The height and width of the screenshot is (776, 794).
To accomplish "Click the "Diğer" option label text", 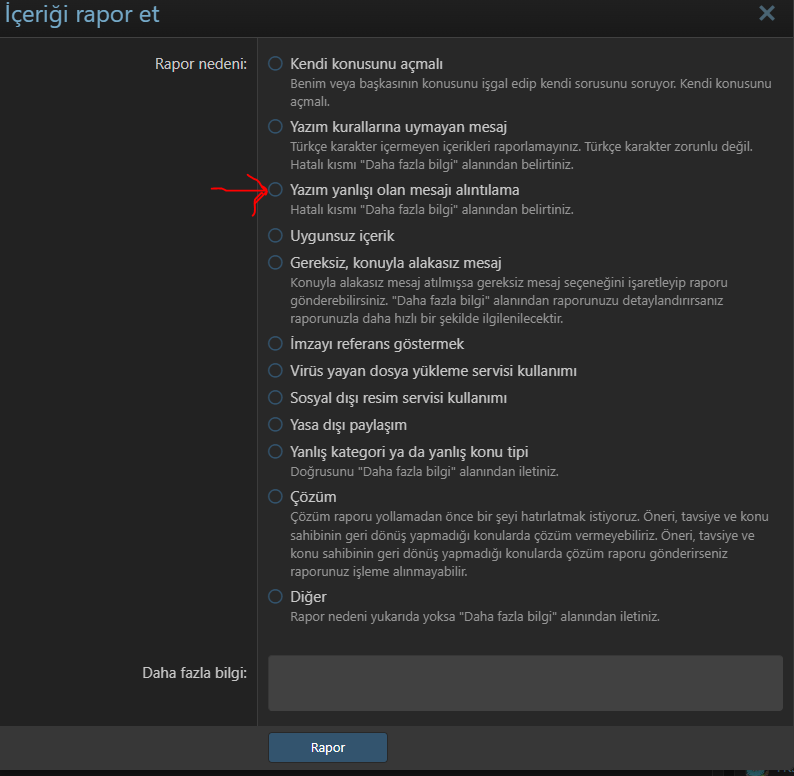I will [308, 596].
